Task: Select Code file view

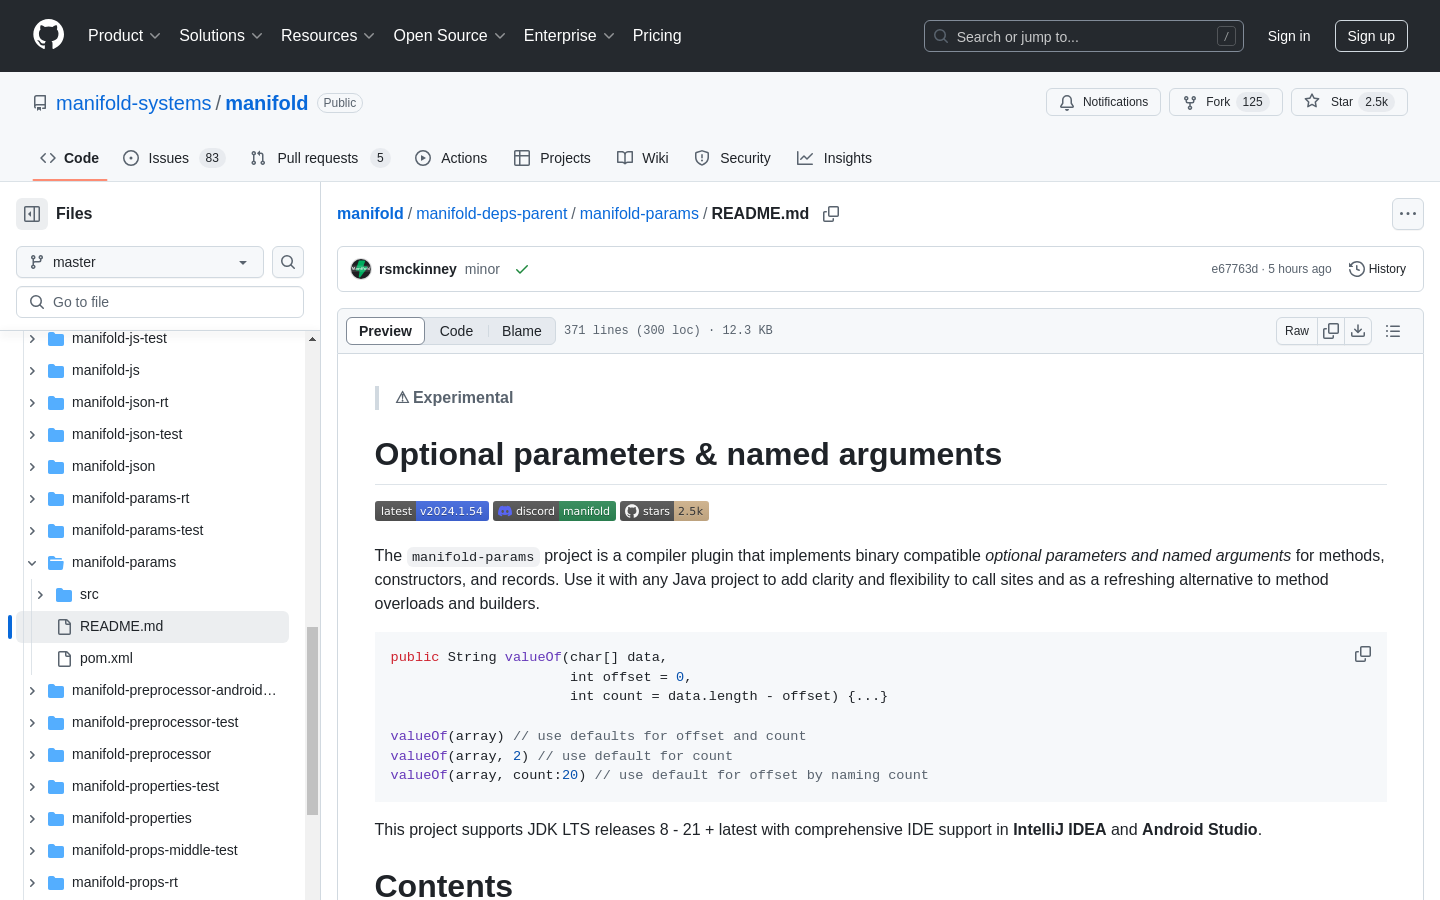Action: pyautogui.click(x=456, y=331)
